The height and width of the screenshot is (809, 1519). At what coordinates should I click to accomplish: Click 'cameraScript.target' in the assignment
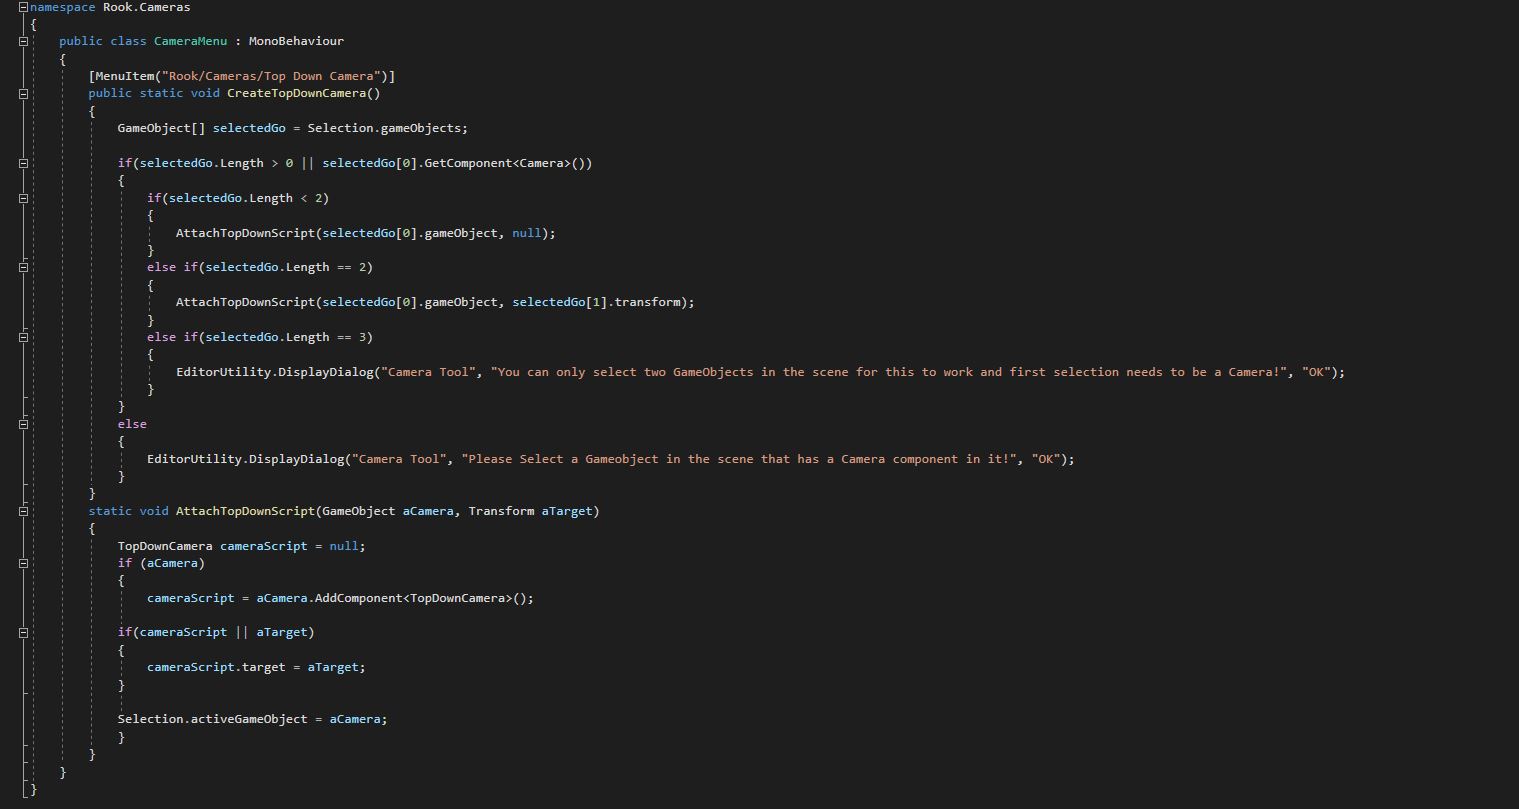pos(216,667)
